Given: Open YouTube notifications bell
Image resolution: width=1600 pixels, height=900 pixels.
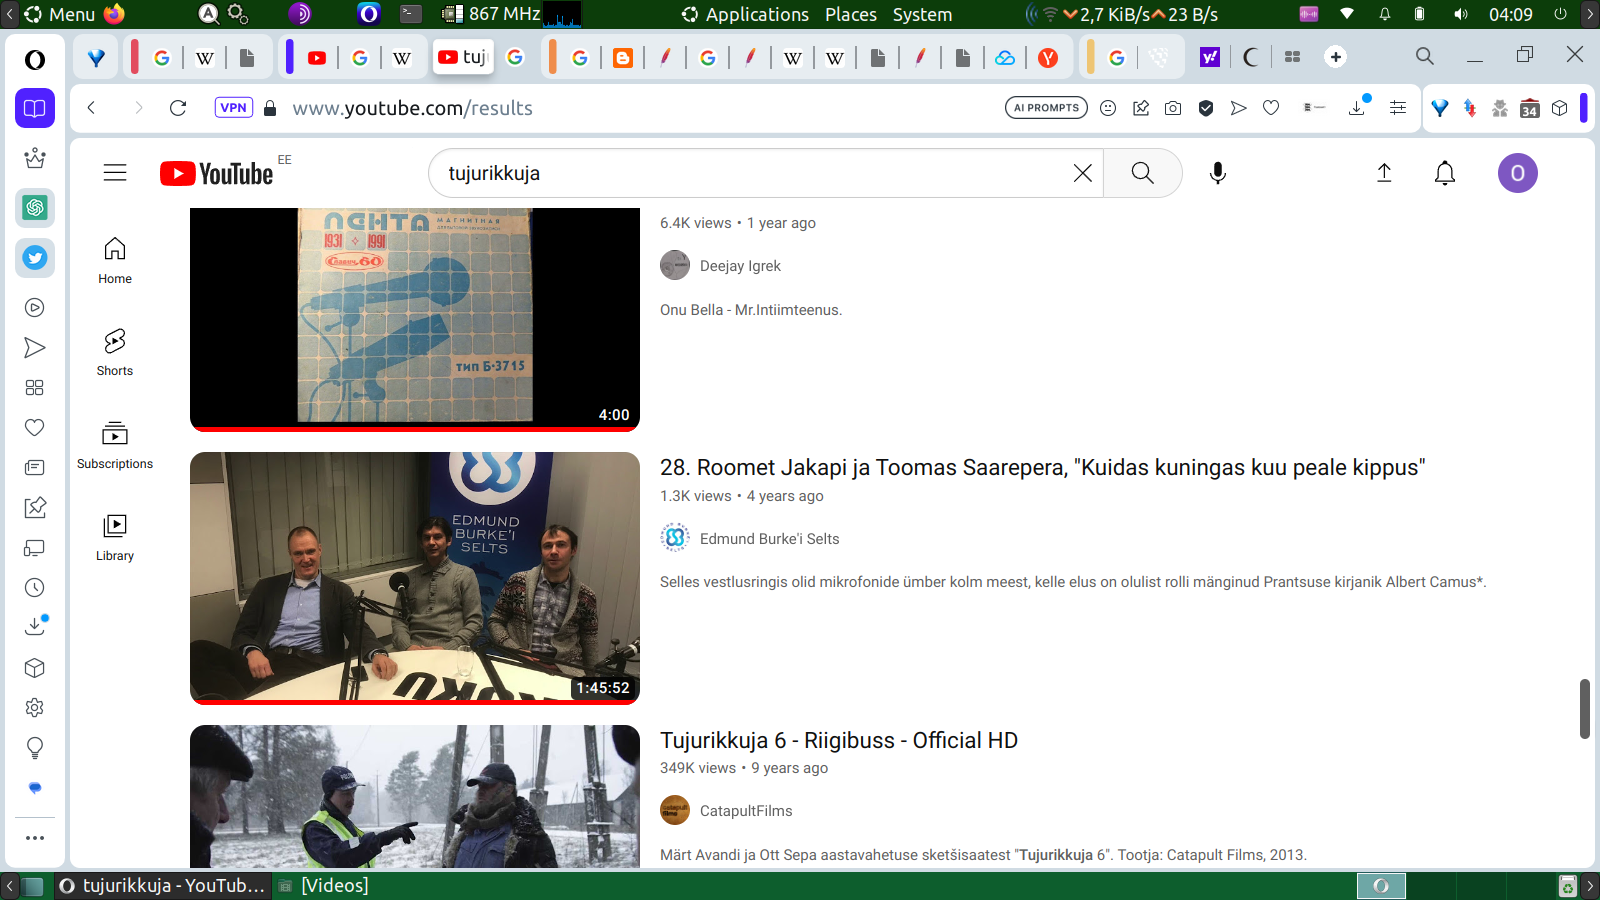Looking at the screenshot, I should pyautogui.click(x=1444, y=173).
